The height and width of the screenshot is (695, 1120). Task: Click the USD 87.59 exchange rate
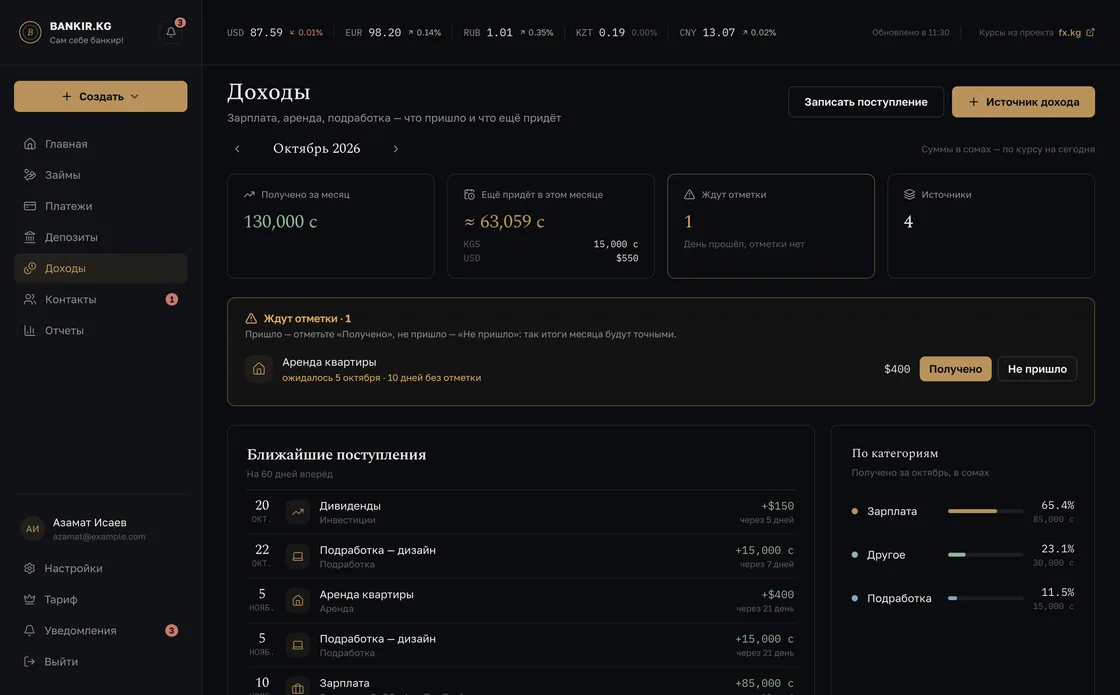click(x=275, y=32)
